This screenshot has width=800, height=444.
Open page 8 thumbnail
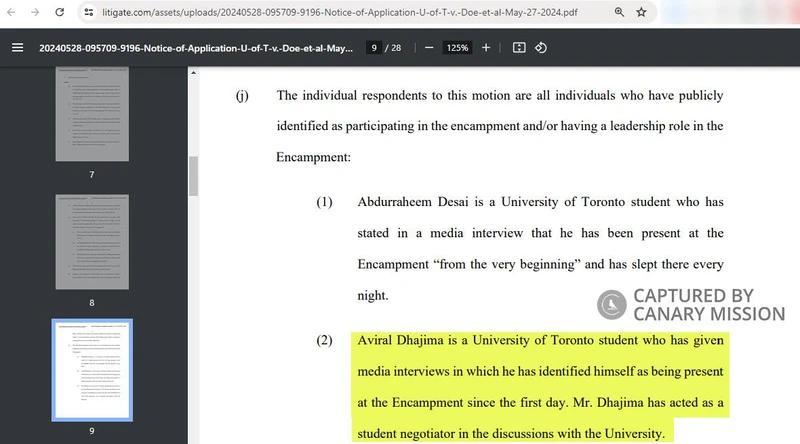pyautogui.click(x=92, y=242)
